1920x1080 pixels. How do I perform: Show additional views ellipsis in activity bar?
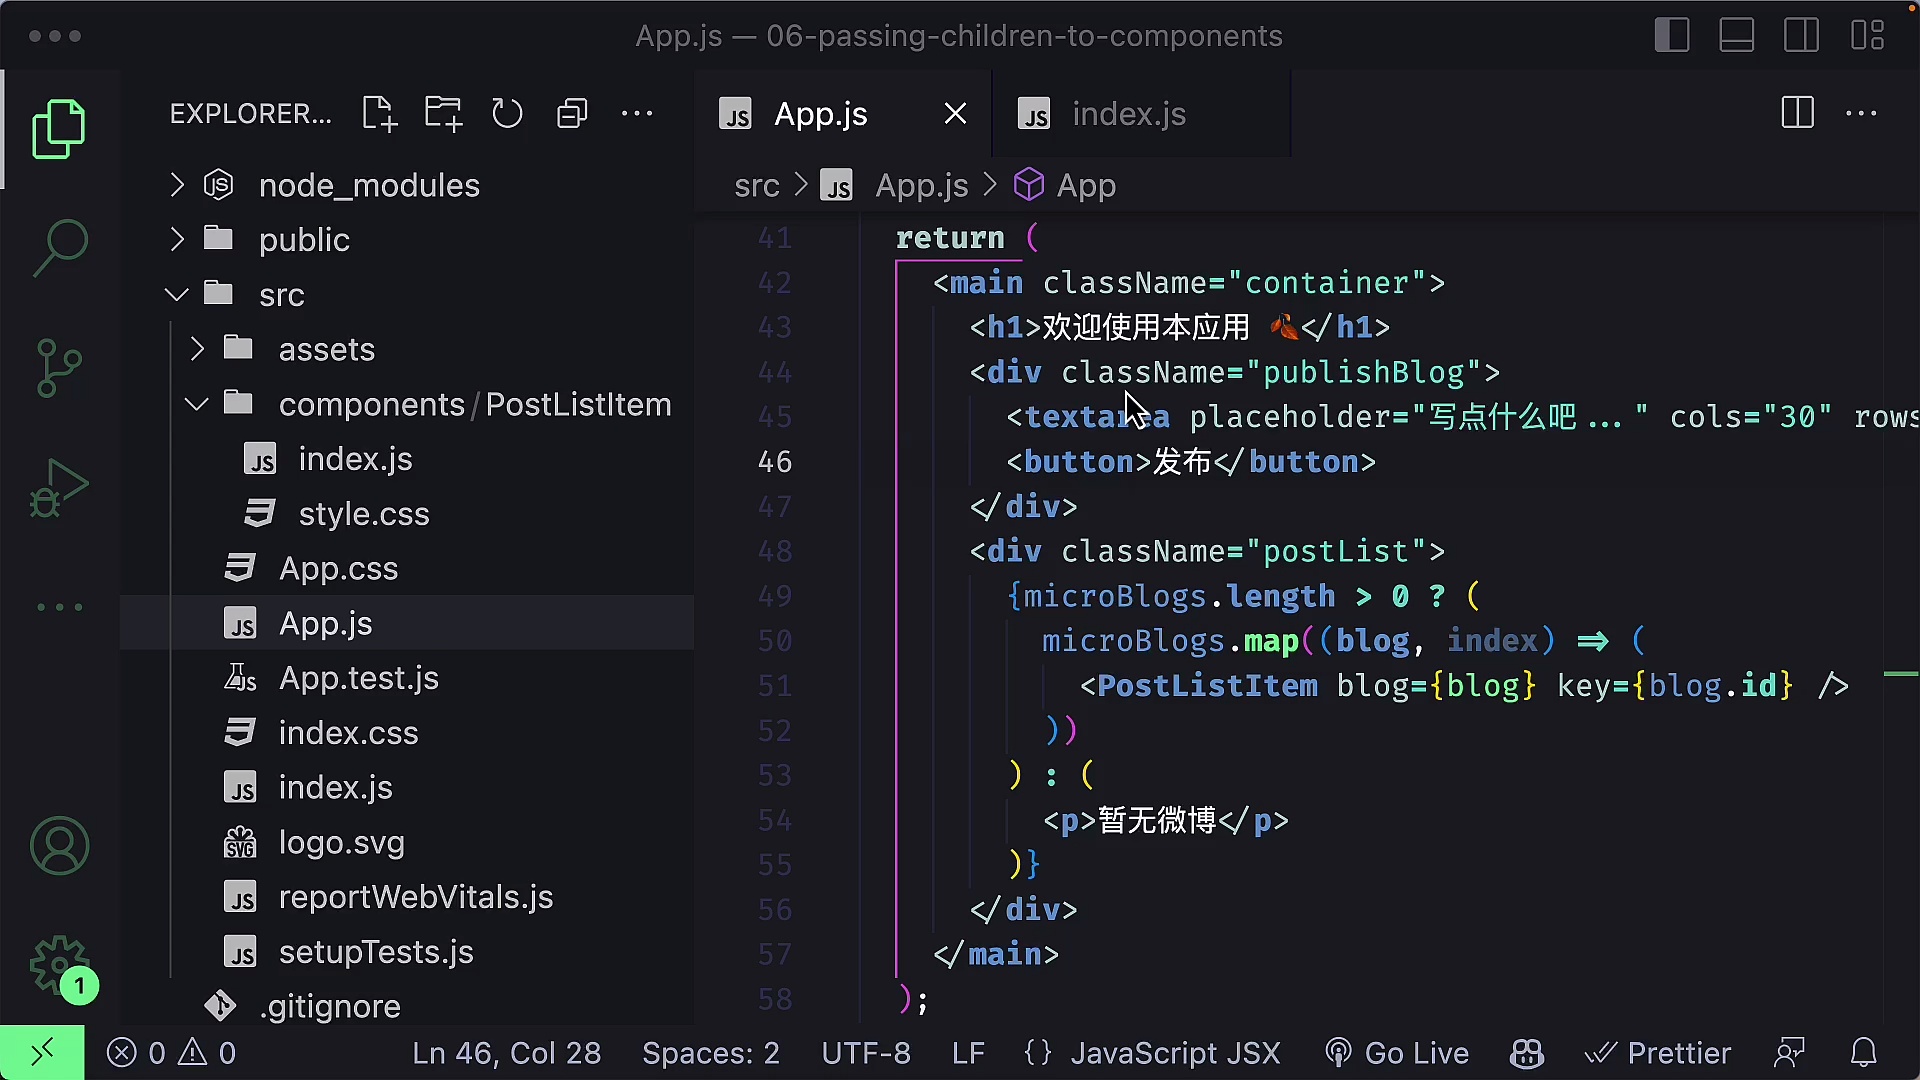click(59, 607)
